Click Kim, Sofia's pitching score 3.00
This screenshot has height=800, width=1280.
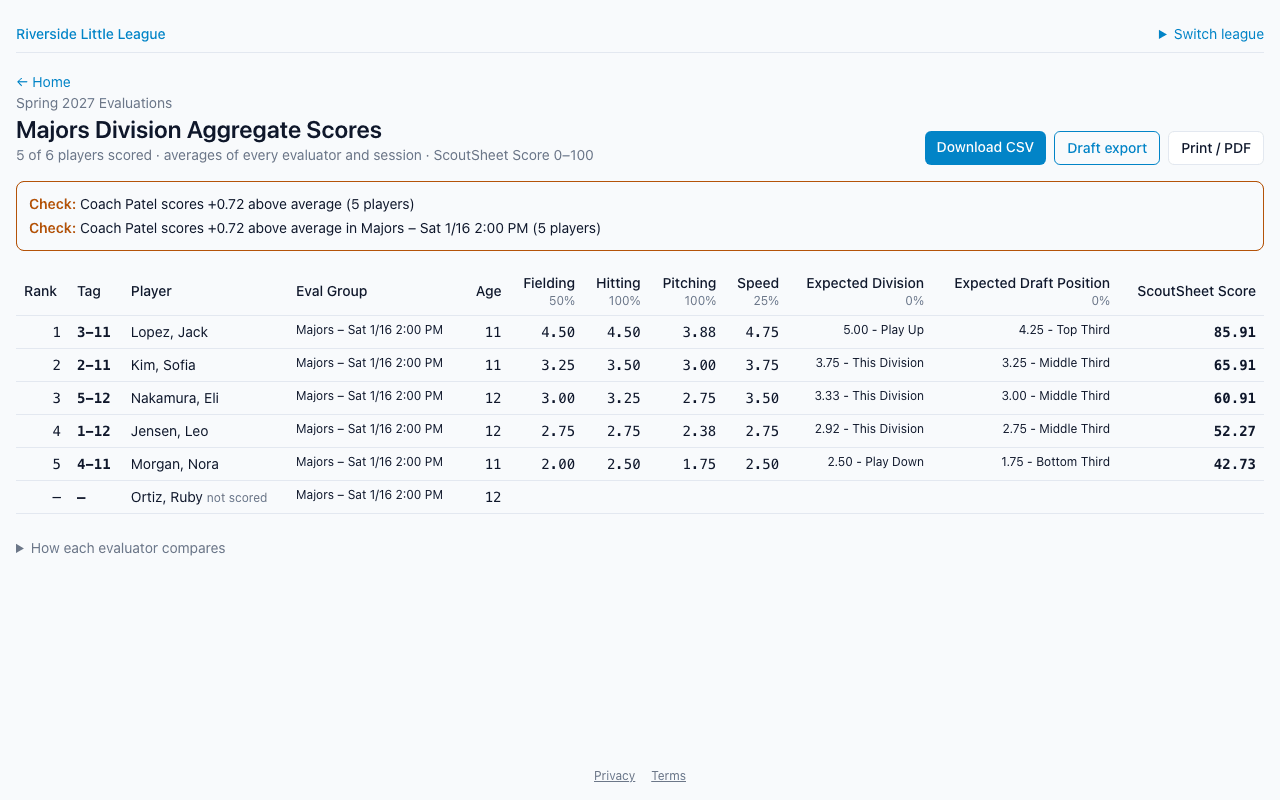699,365
